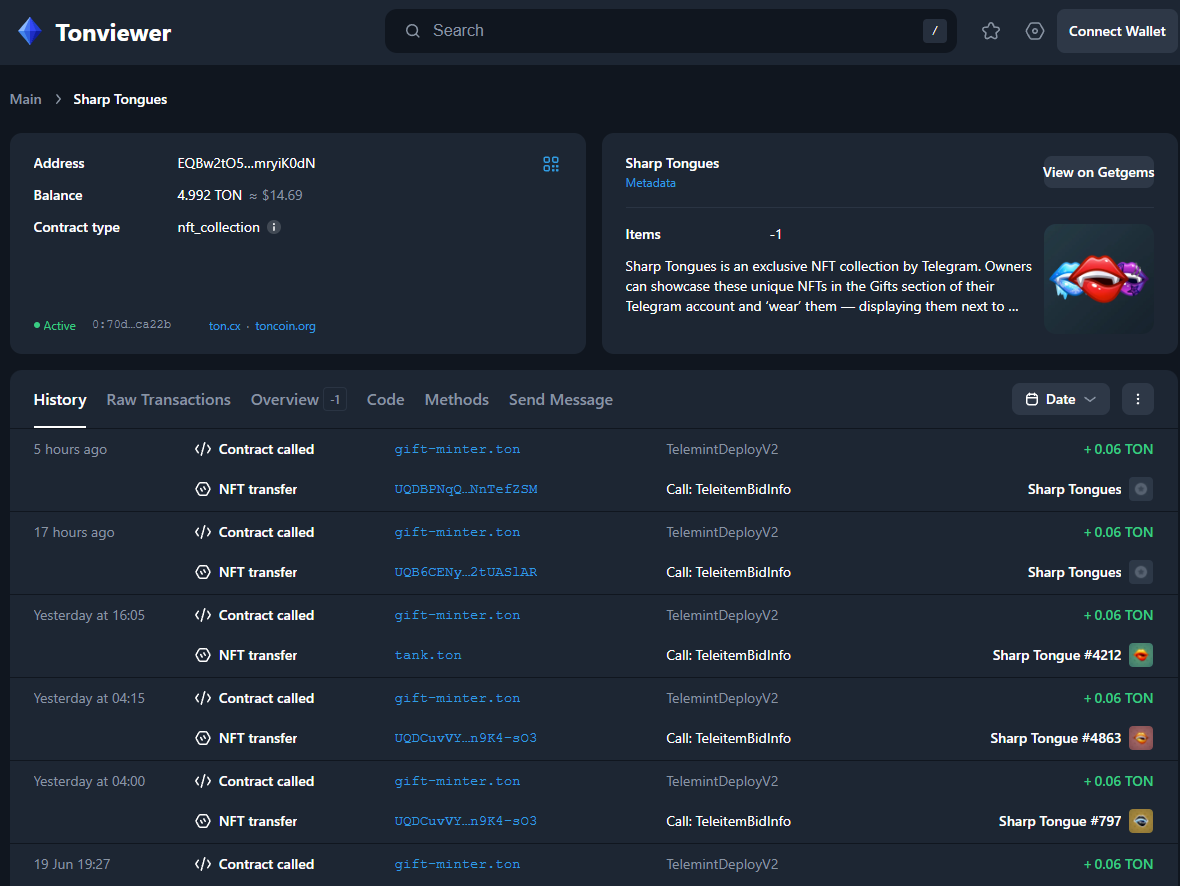Open the Methods tab
This screenshot has height=886, width=1180.
pos(456,400)
